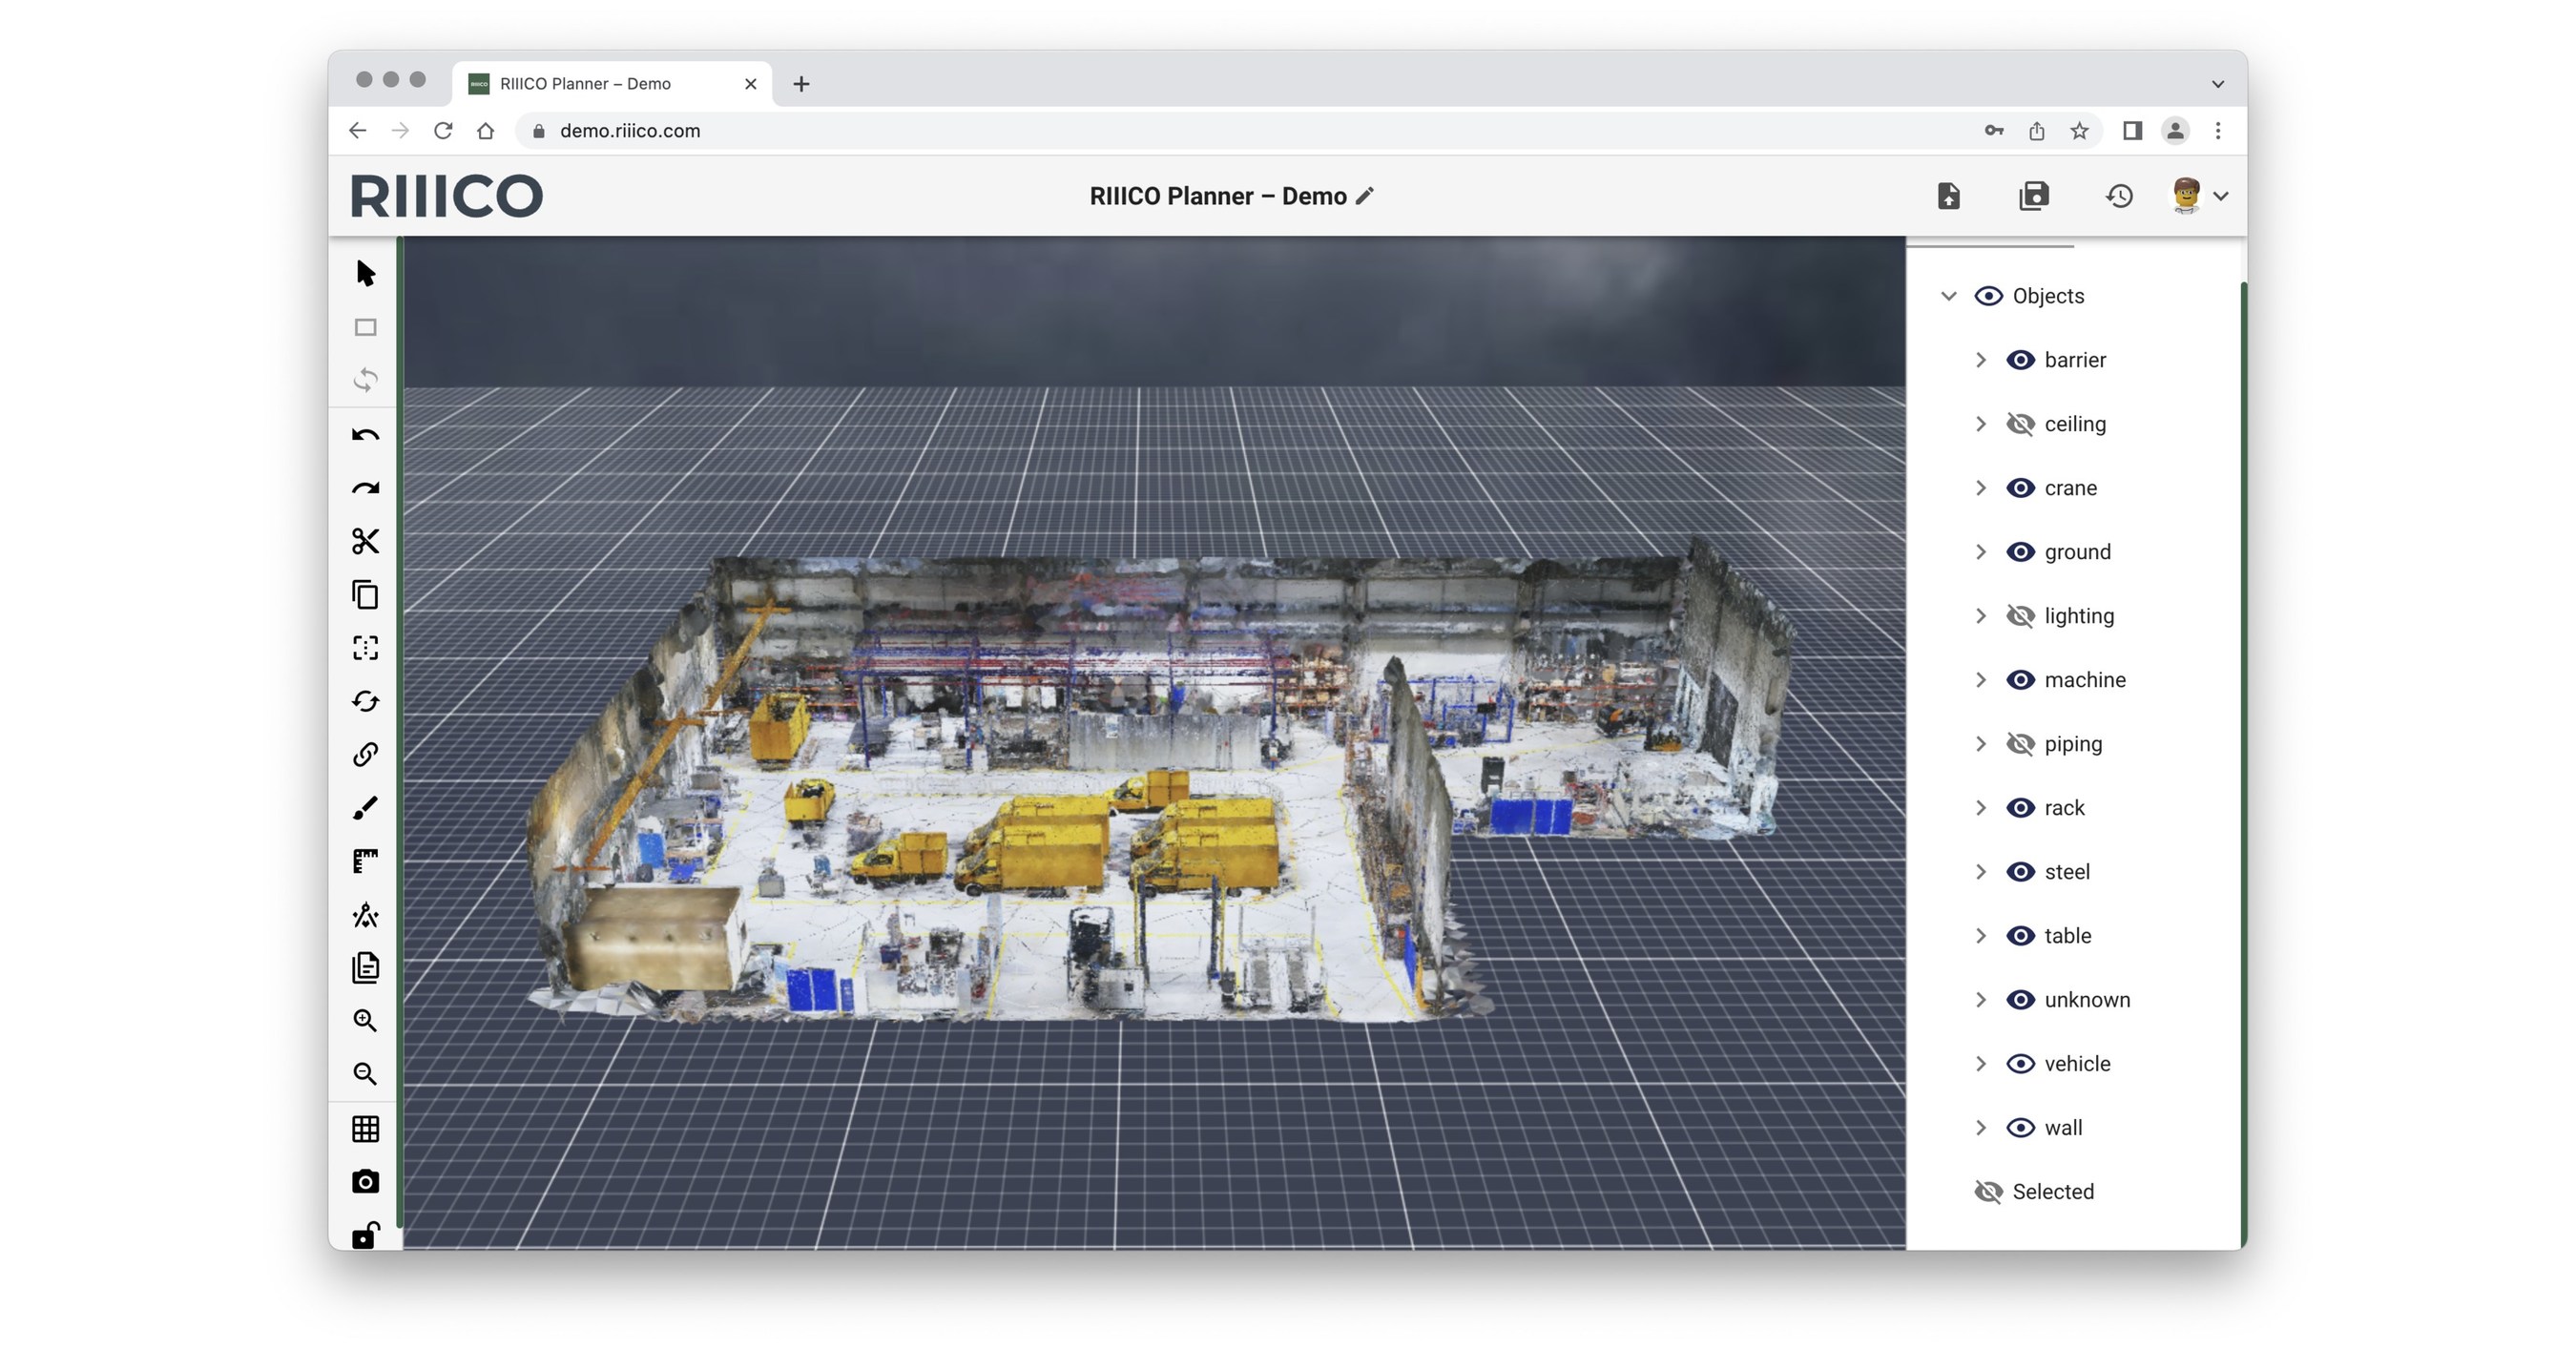This screenshot has width=2576, height=1349.
Task: Click the RIIICO logo
Action: coord(446,196)
